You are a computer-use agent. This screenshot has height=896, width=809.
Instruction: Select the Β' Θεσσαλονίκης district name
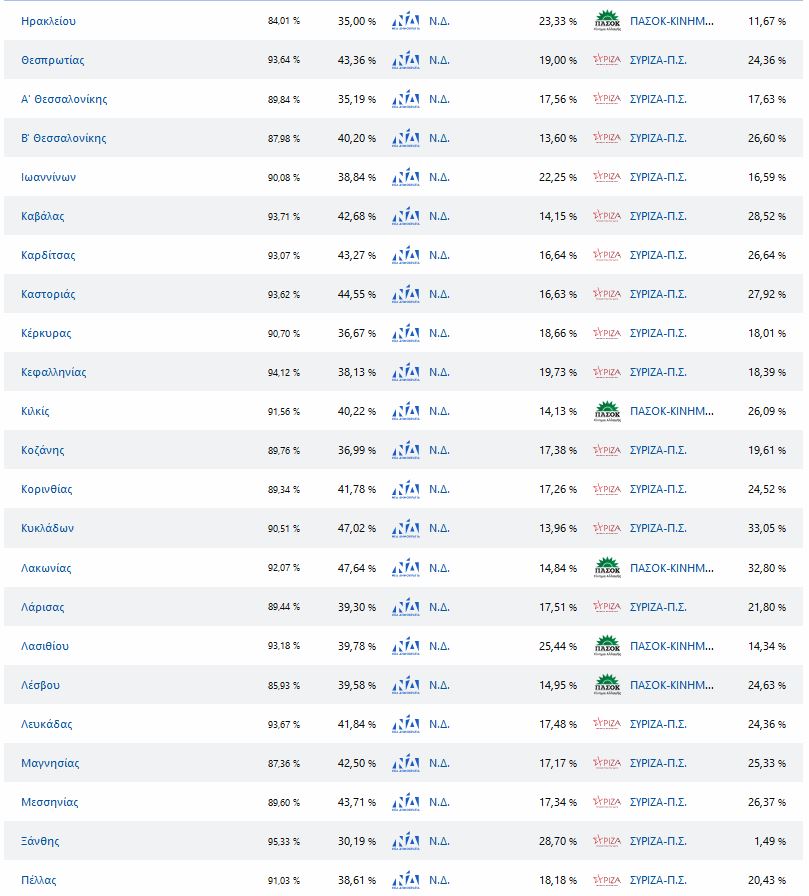(64, 138)
